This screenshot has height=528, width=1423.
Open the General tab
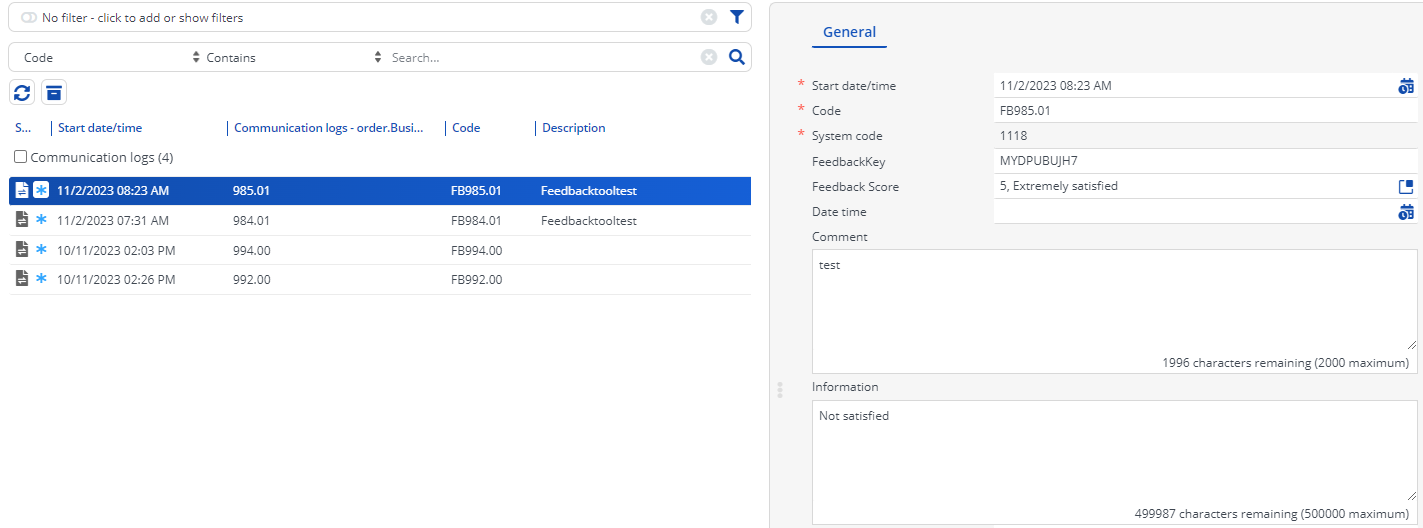pyautogui.click(x=849, y=33)
